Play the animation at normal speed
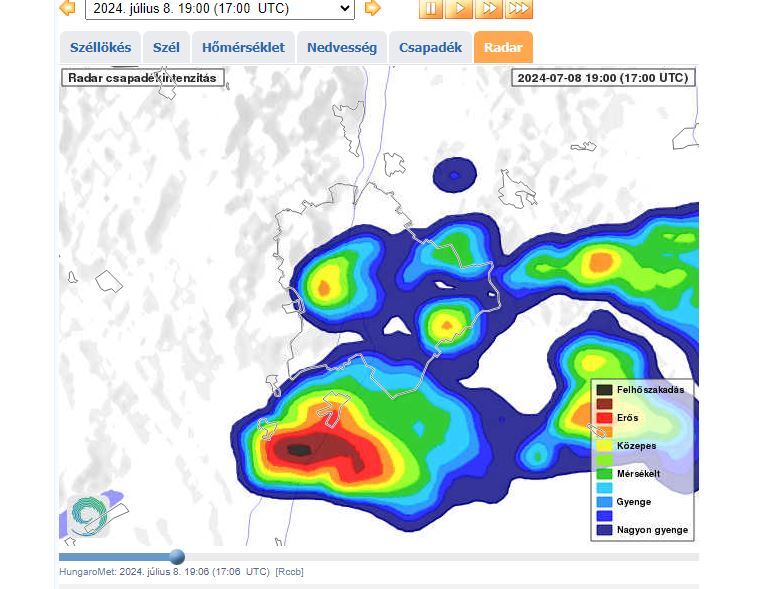Viewport: 775px width, 589px height. (459, 9)
